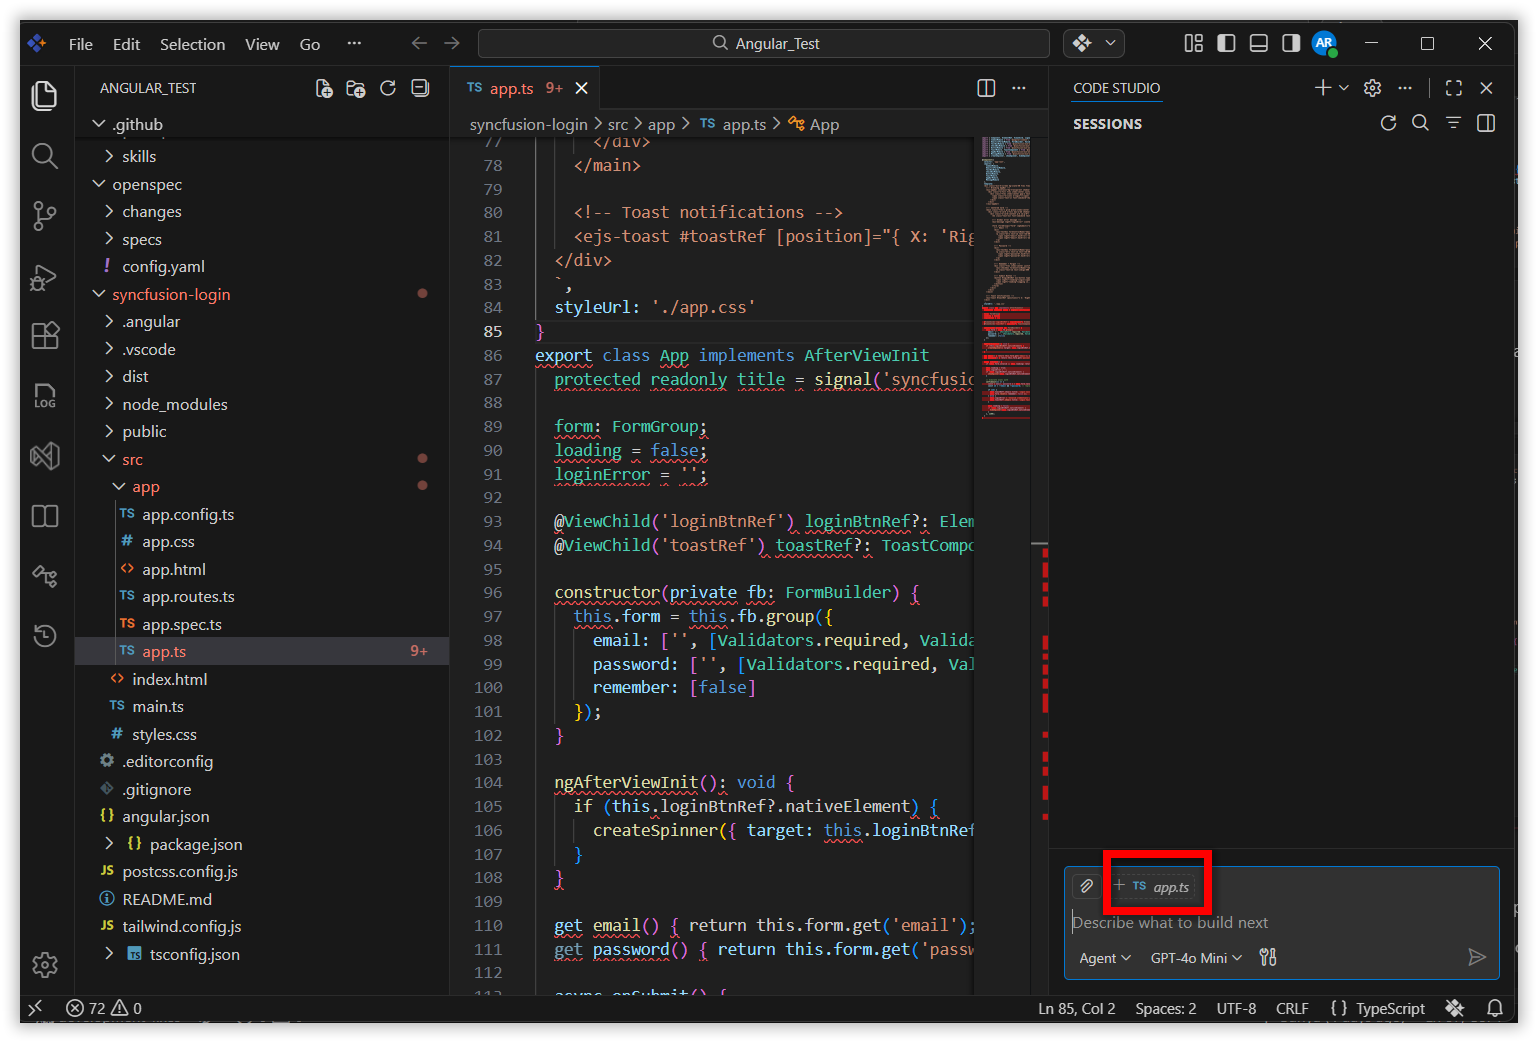Open the Extensions view
The image size is (1538, 1043).
point(44,336)
